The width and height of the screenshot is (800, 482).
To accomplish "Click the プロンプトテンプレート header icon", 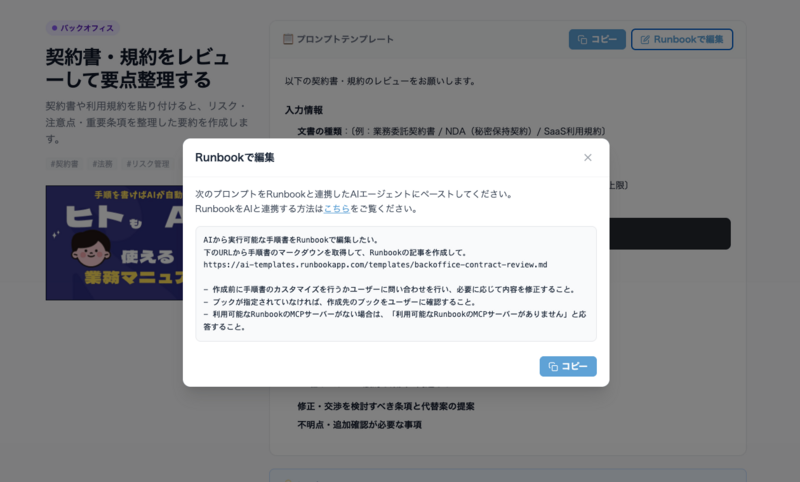I will 288,39.
